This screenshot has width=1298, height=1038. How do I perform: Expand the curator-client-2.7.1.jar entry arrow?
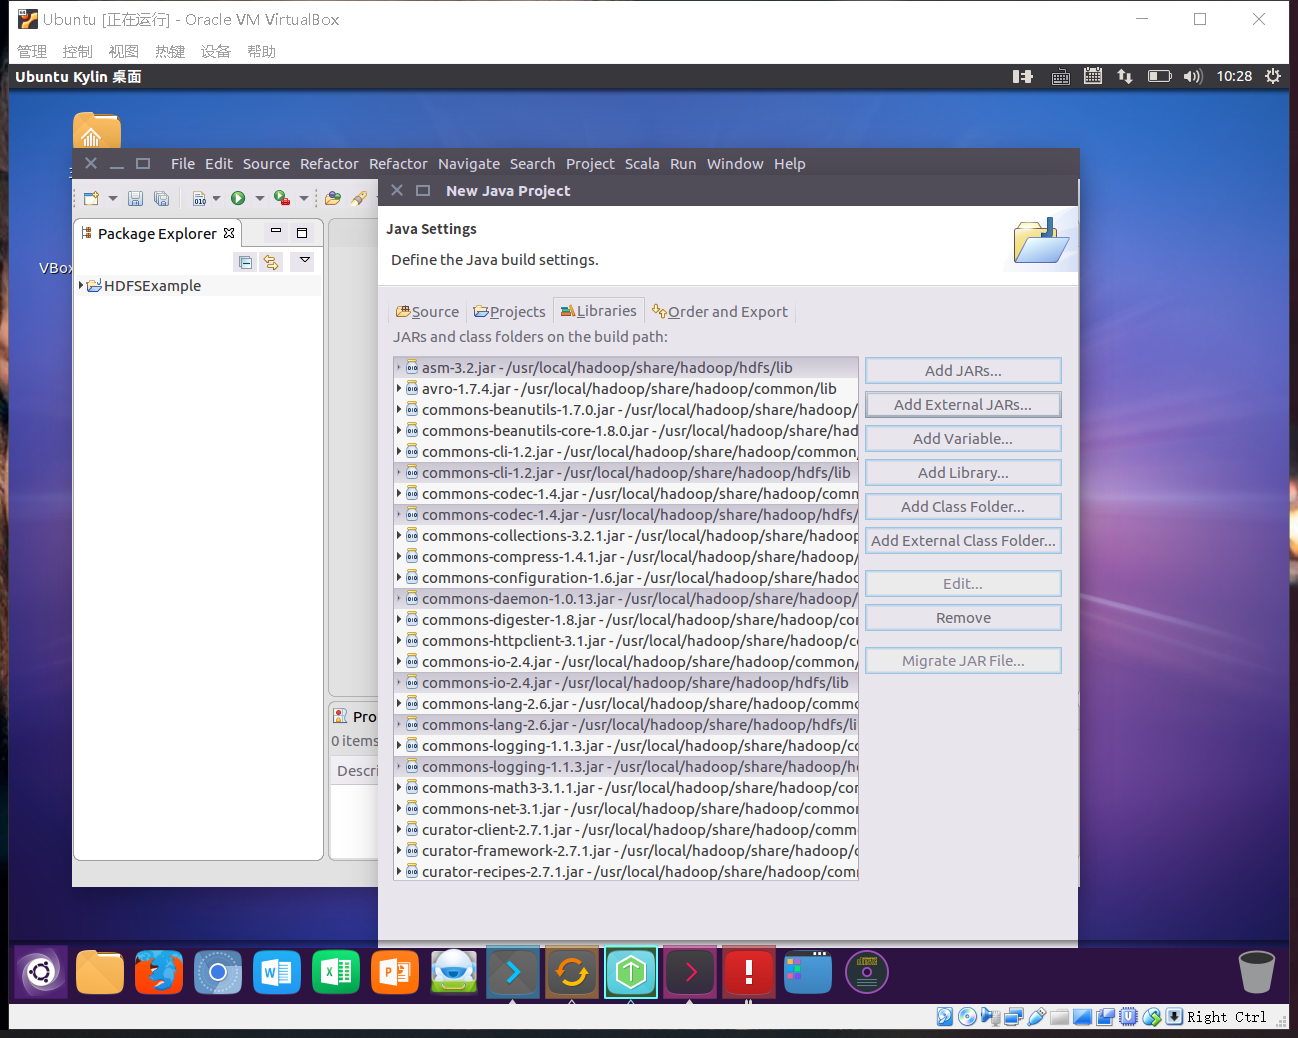click(x=399, y=830)
